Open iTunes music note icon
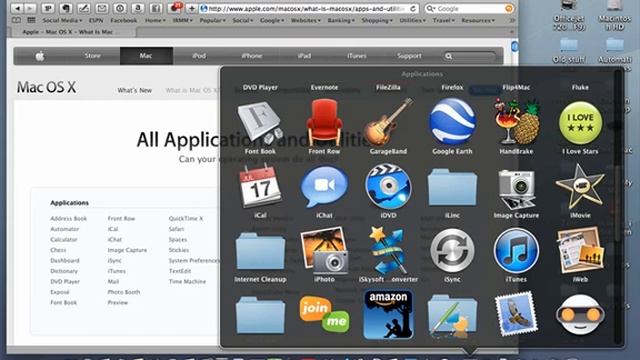The height and width of the screenshot is (360, 640). 516,251
